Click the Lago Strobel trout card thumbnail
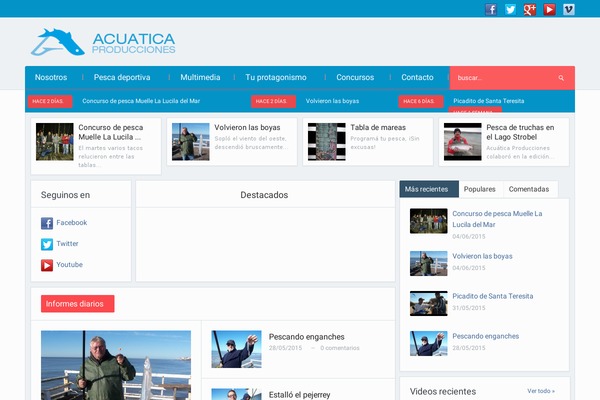The image size is (600, 400). [x=463, y=142]
